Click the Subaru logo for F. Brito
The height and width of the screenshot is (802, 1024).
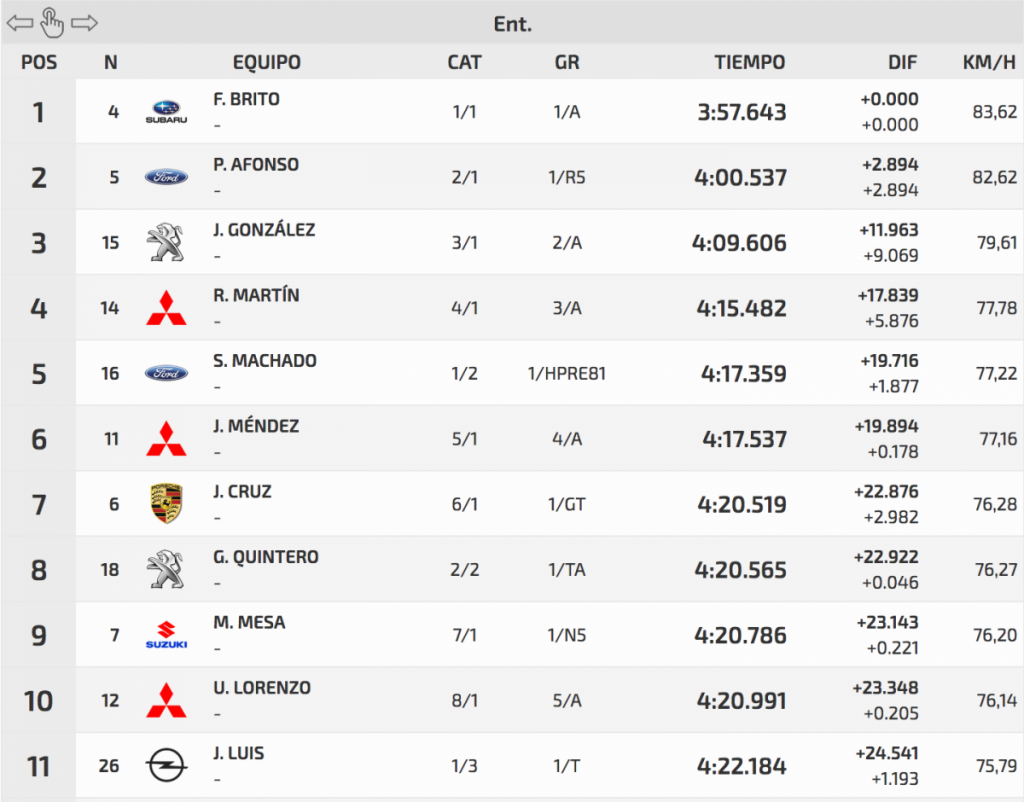point(166,112)
